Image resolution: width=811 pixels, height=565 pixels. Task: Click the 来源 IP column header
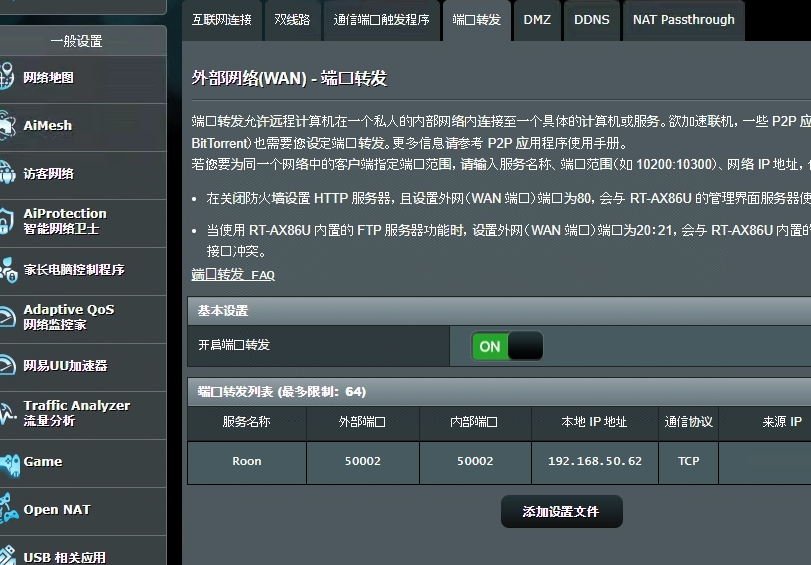[x=765, y=422]
